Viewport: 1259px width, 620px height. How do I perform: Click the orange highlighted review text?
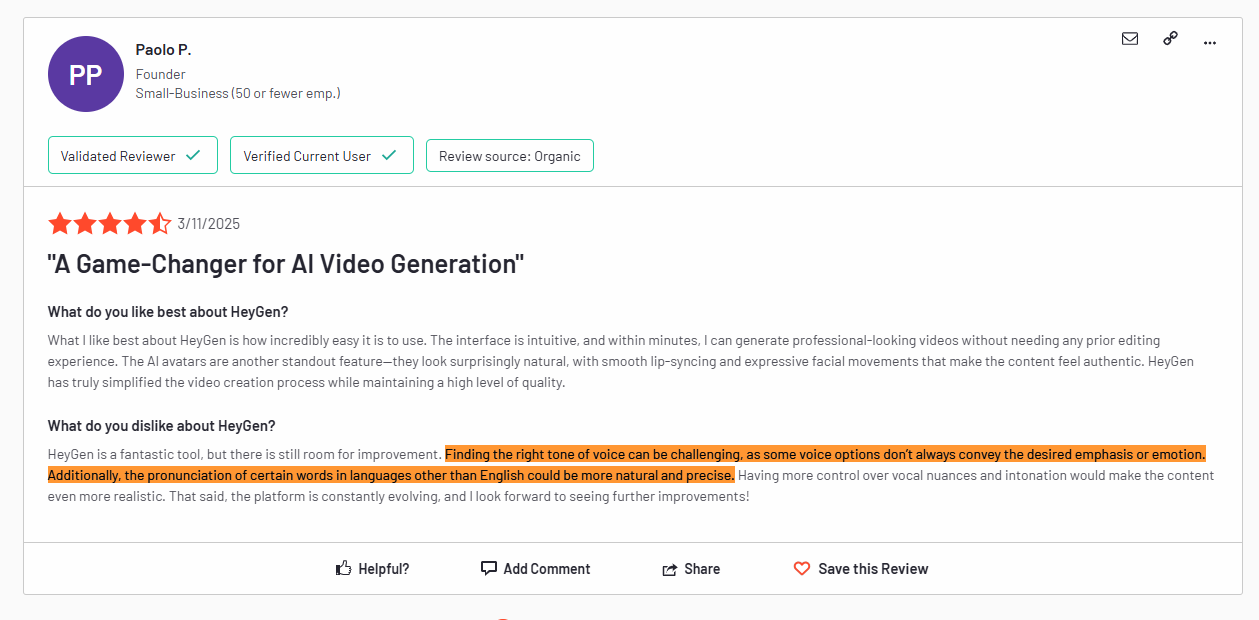pos(825,454)
